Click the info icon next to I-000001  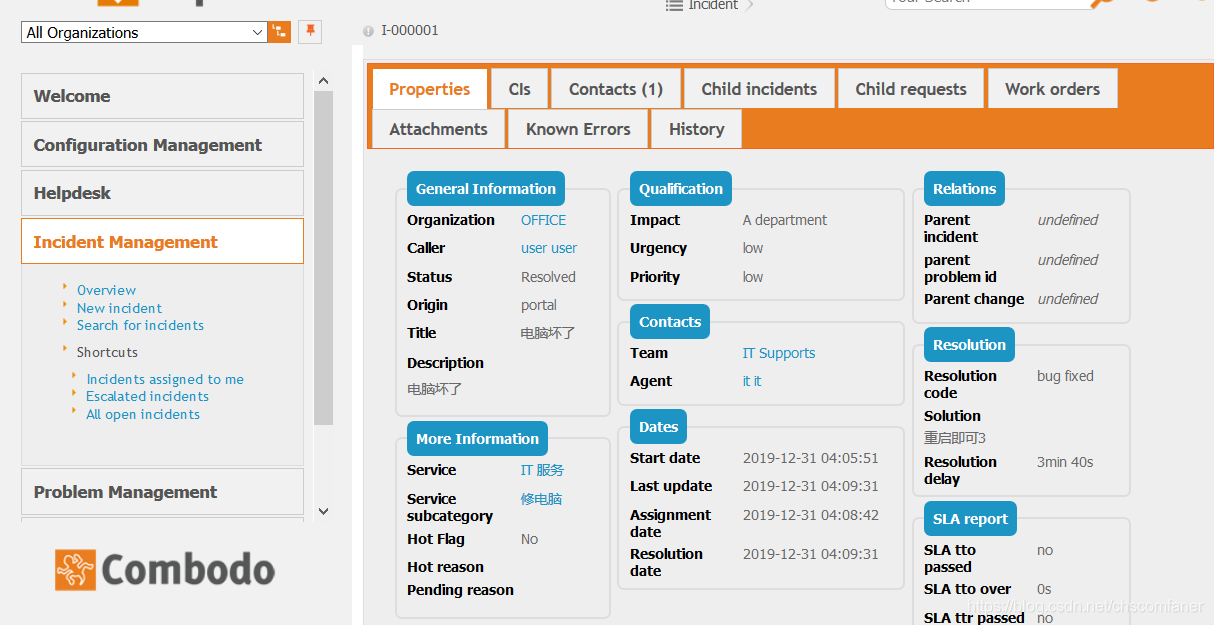coord(368,31)
